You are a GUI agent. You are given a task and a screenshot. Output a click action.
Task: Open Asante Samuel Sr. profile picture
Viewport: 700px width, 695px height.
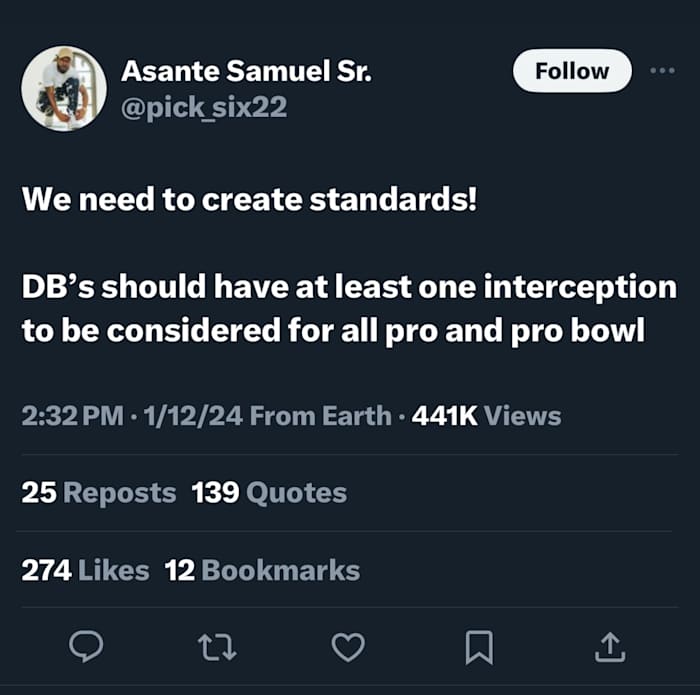point(63,88)
